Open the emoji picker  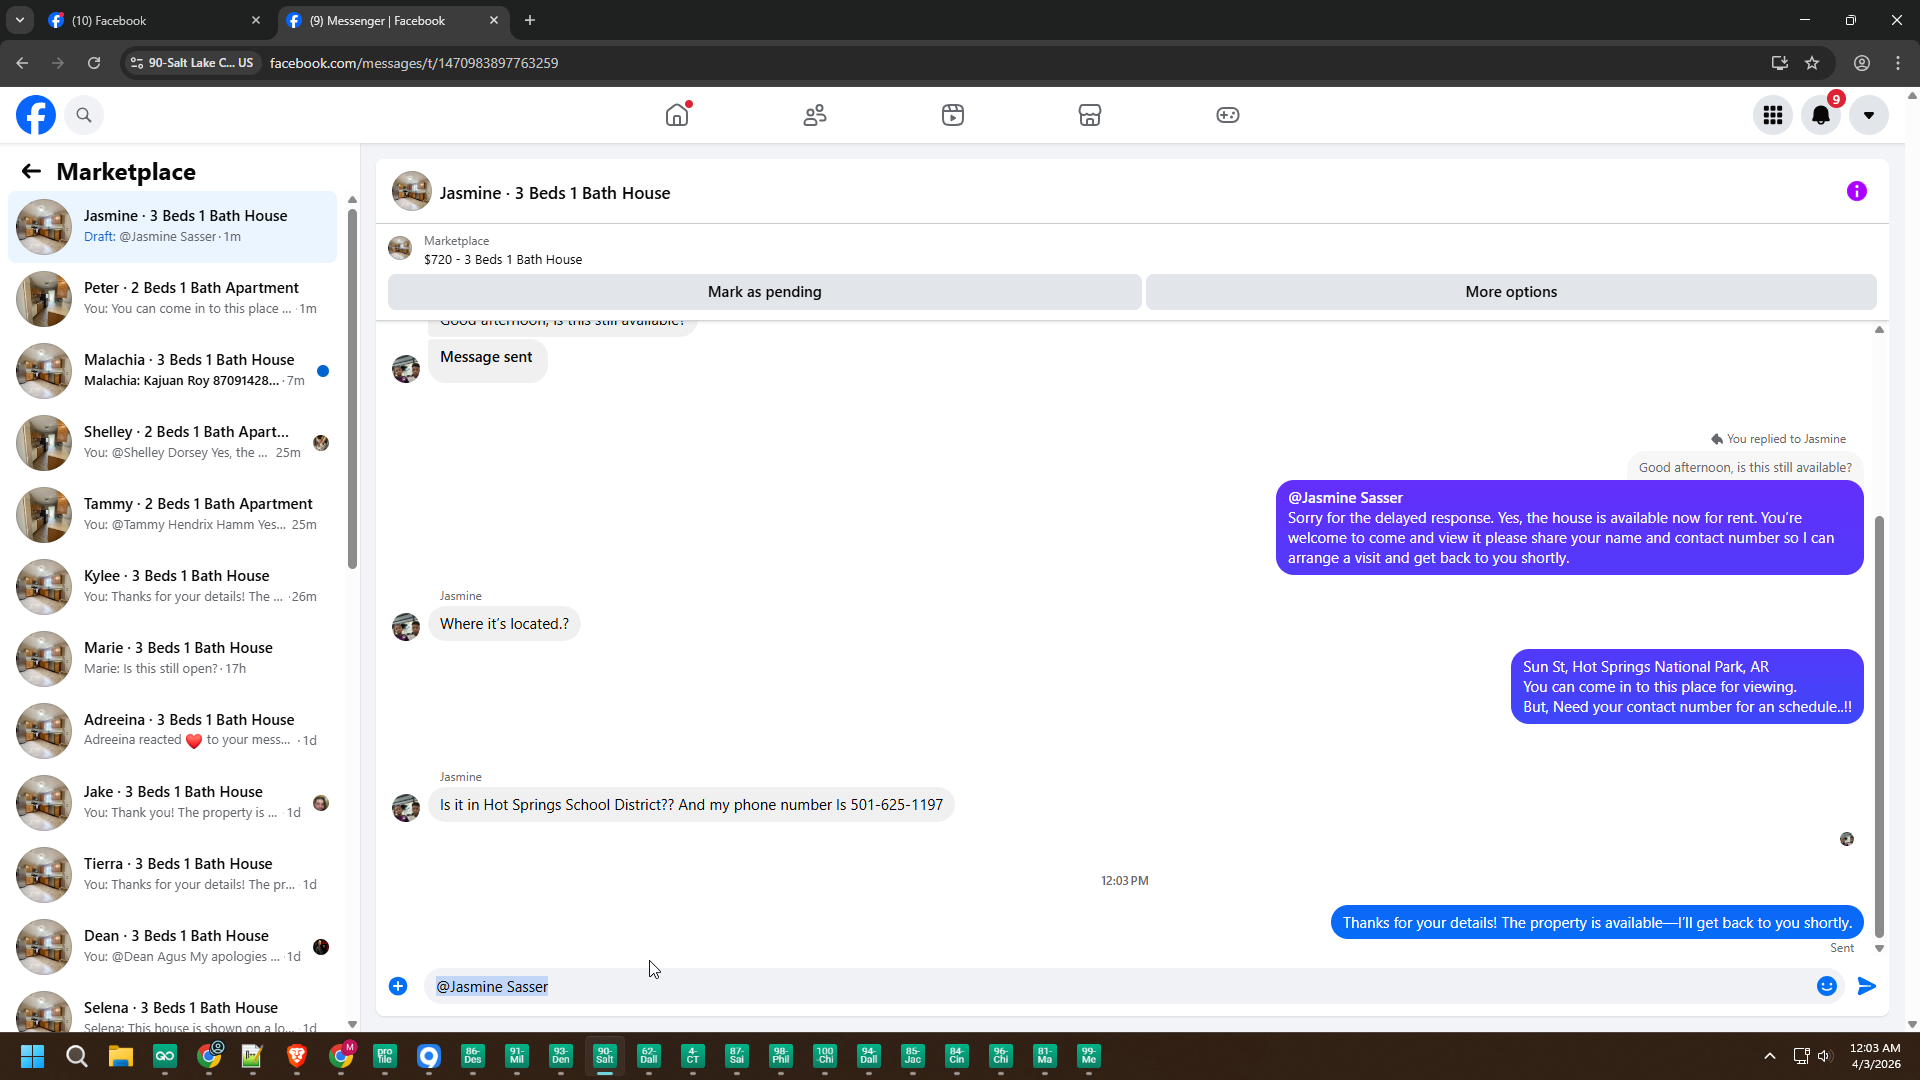pyautogui.click(x=1827, y=987)
